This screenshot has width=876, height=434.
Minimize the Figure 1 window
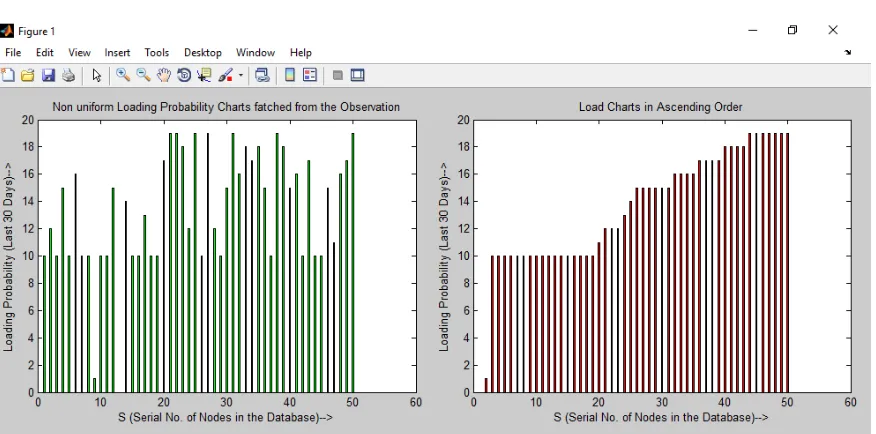pyautogui.click(x=753, y=30)
